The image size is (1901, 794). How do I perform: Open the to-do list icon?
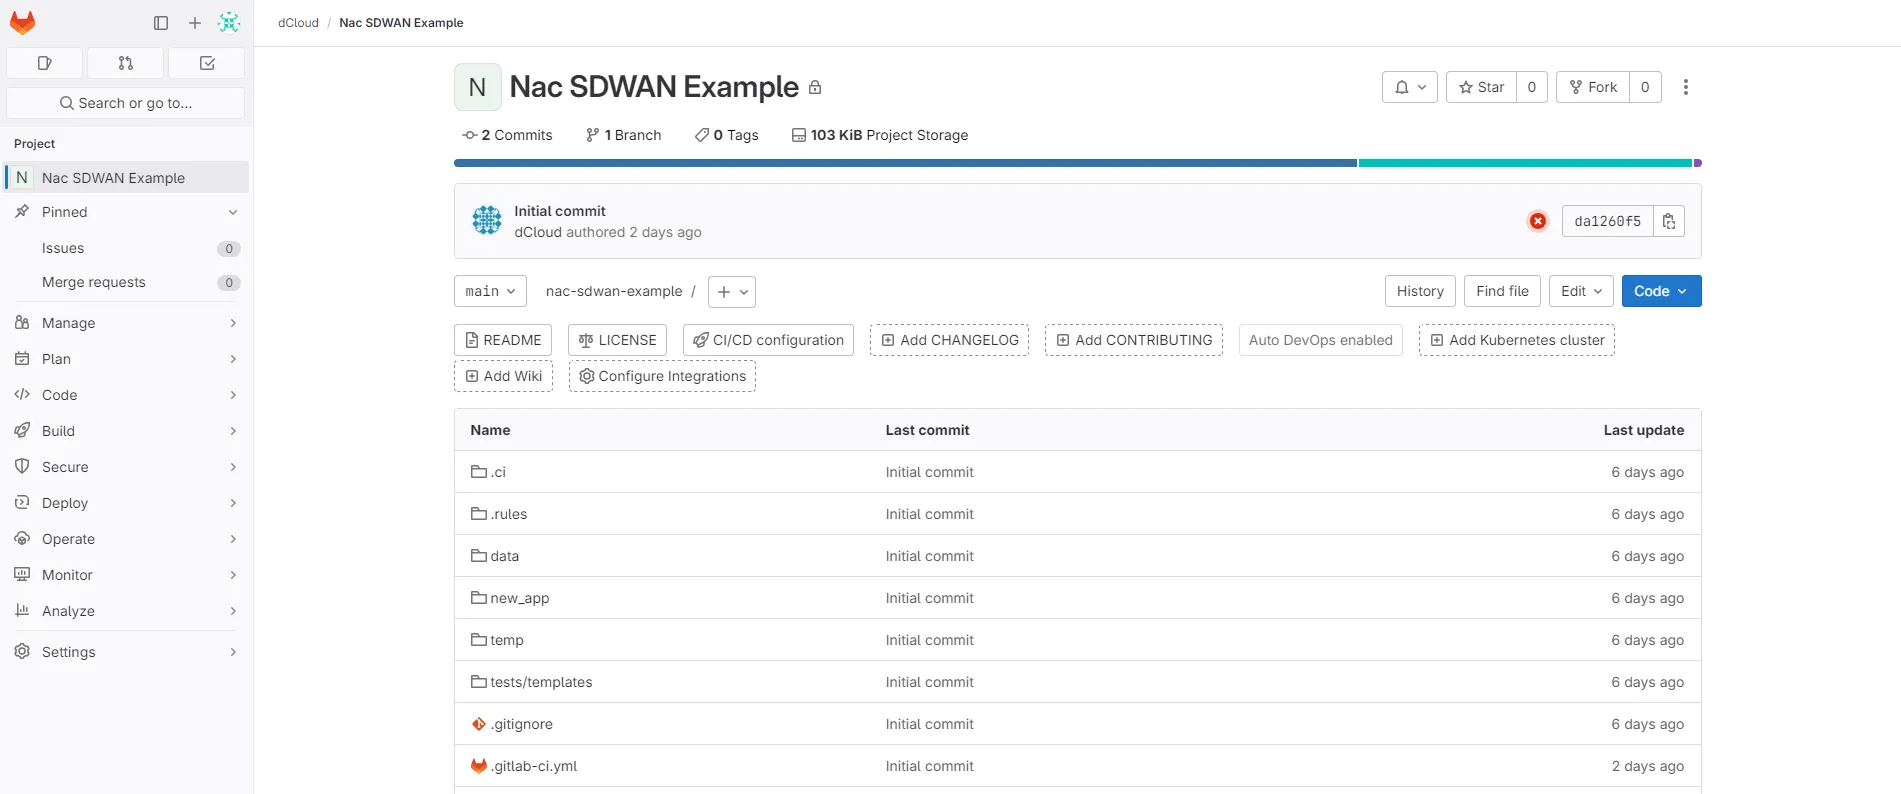click(207, 63)
